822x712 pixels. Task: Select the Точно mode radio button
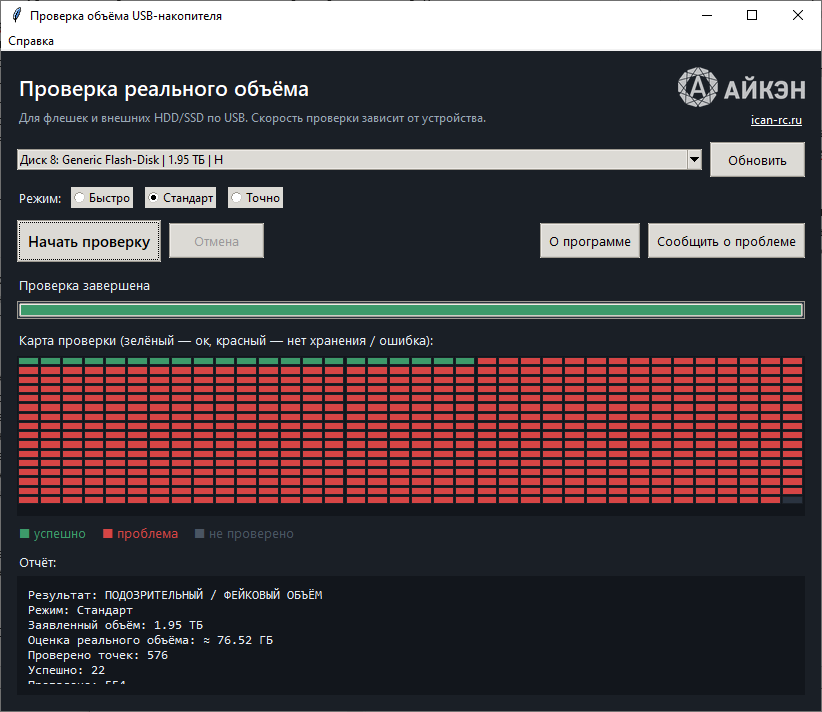pos(255,198)
